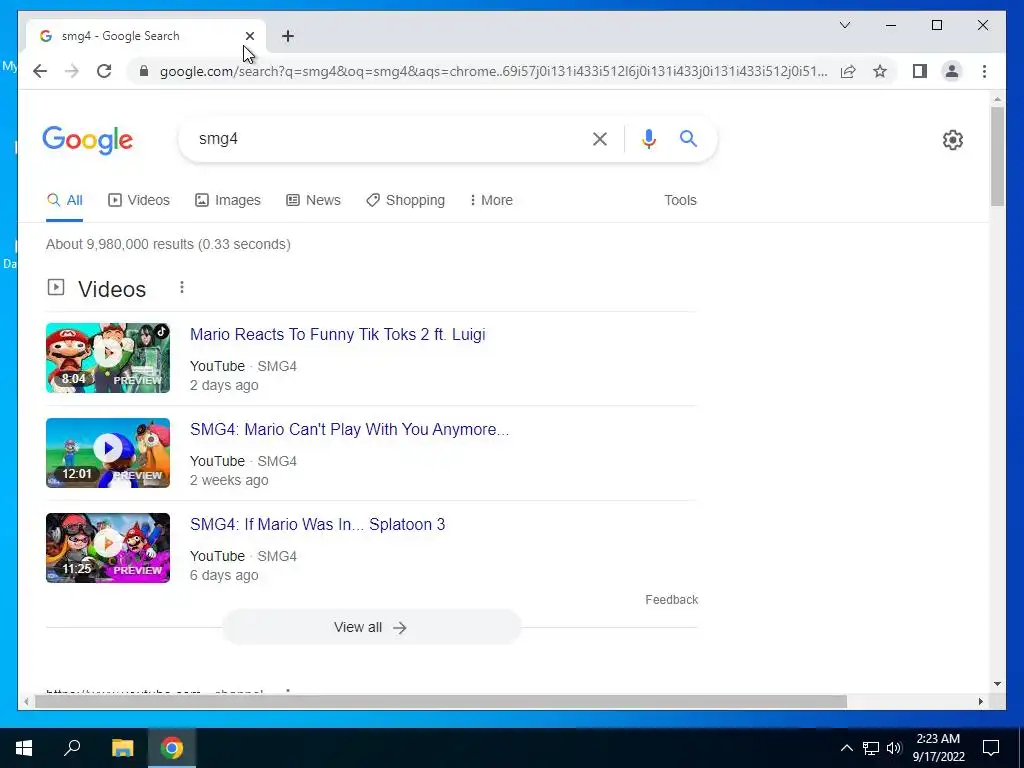Image resolution: width=1024 pixels, height=768 pixels.
Task: Open Mario Reacts To Funny Tik Toks link
Action: tap(338, 334)
